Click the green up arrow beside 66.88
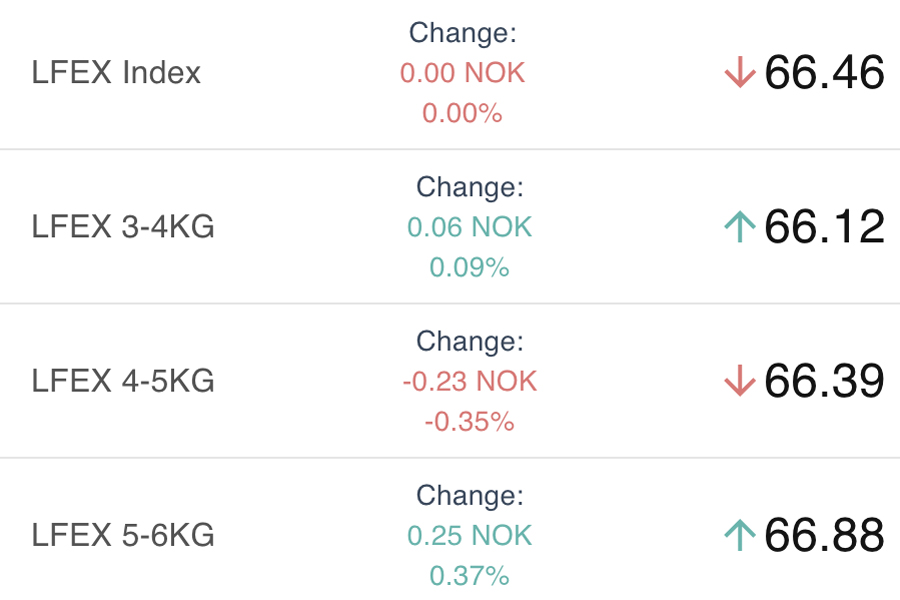The height and width of the screenshot is (600, 900). tap(740, 535)
